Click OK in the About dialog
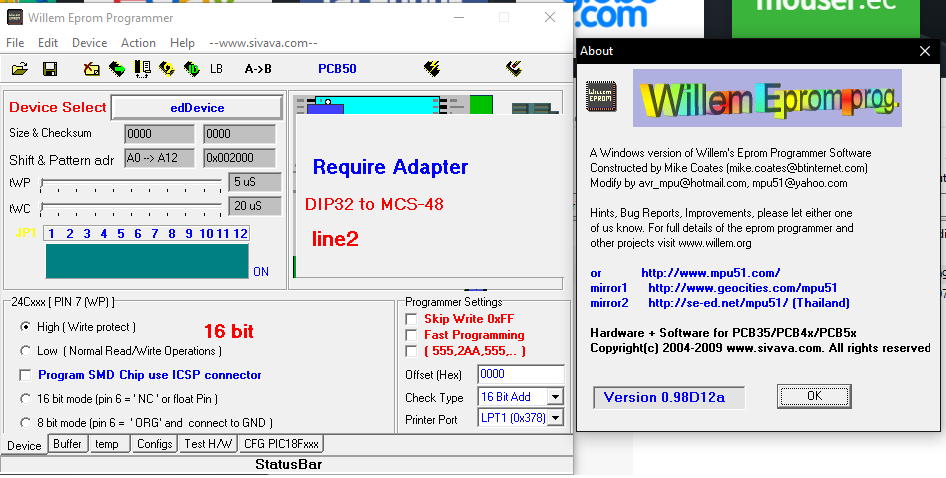The height and width of the screenshot is (478, 946). coord(814,396)
